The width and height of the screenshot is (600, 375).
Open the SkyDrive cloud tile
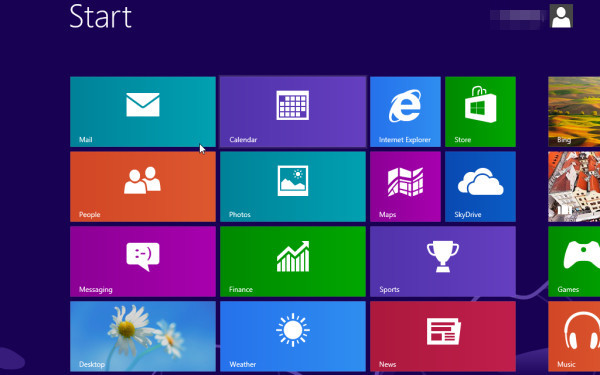pos(480,187)
